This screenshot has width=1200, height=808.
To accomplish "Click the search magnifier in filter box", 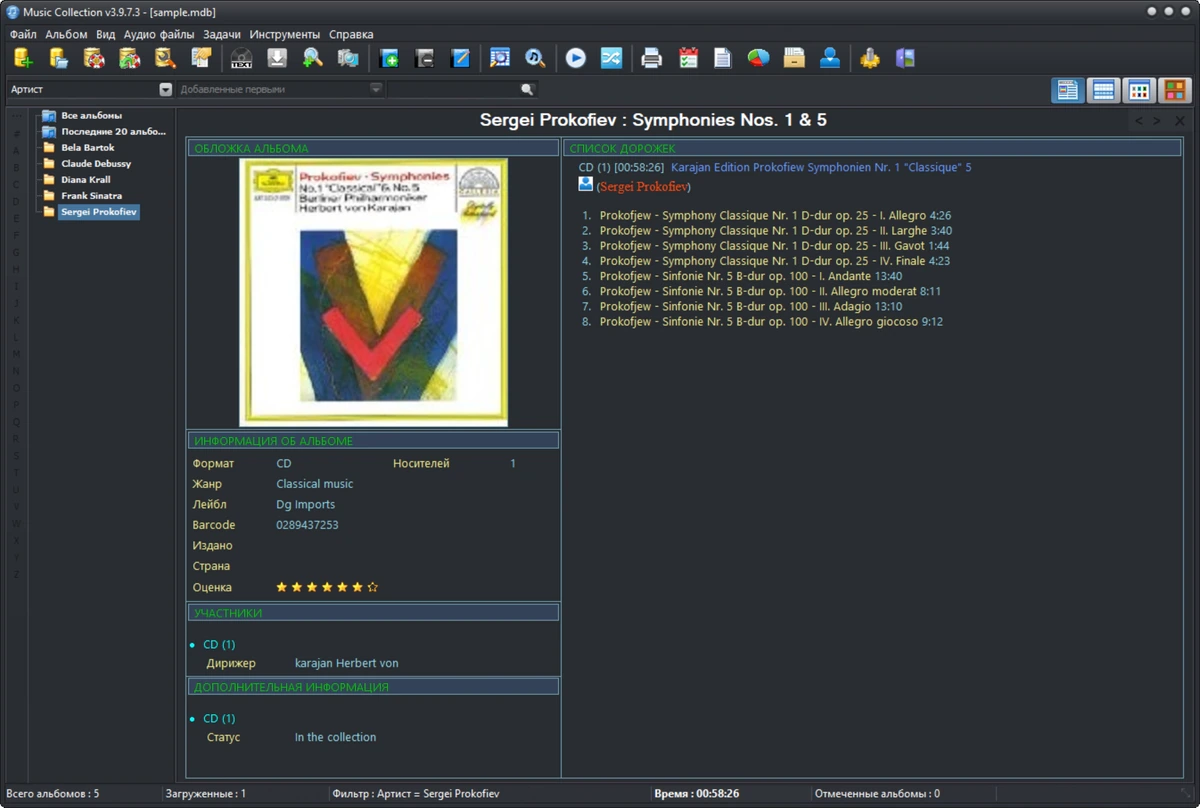I will click(x=528, y=89).
